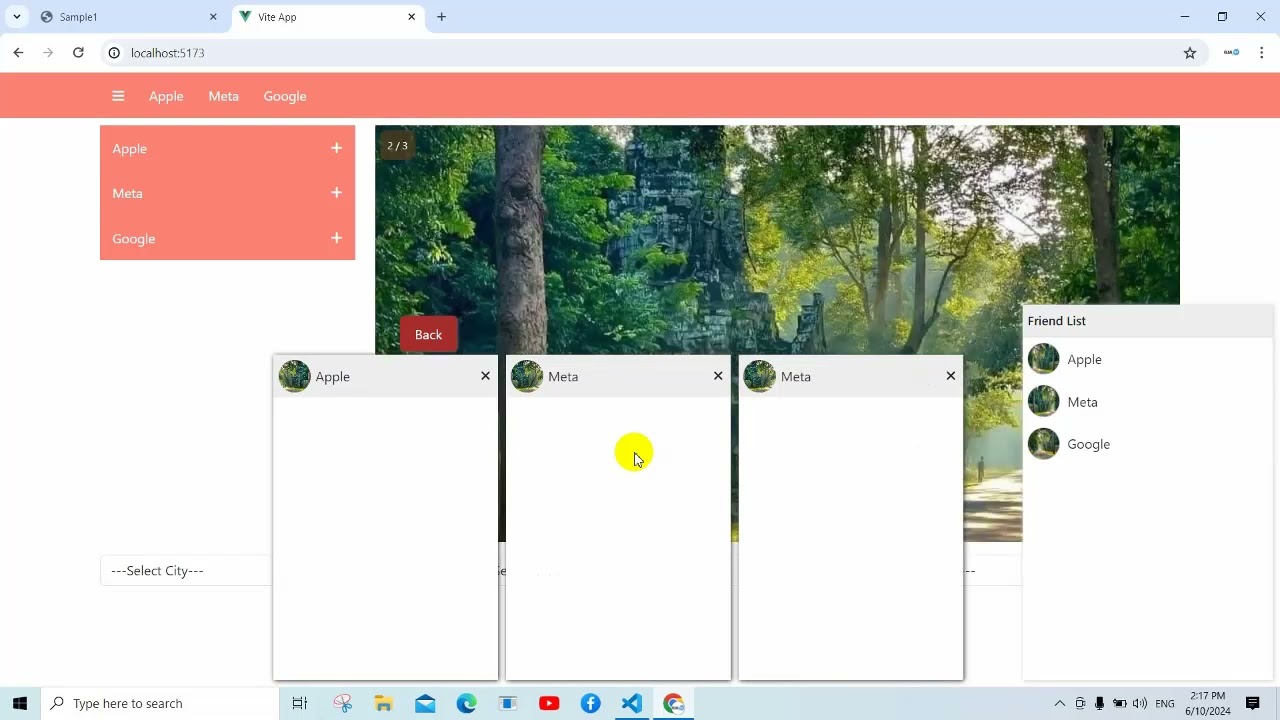The height and width of the screenshot is (720, 1280).
Task: Click Apple's avatar in Friend List
Action: coord(1043,359)
